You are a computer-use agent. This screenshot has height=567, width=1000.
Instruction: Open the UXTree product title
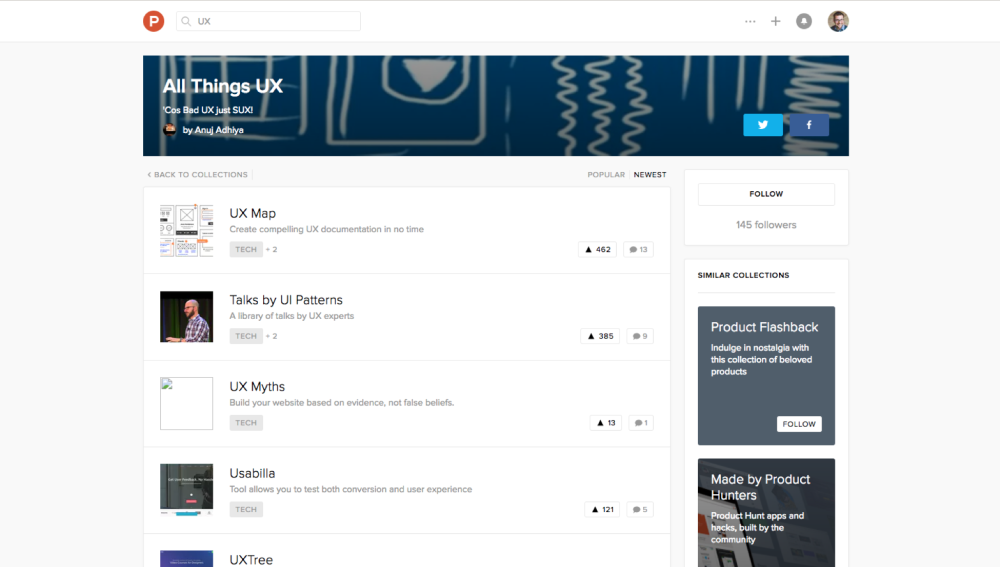251,559
